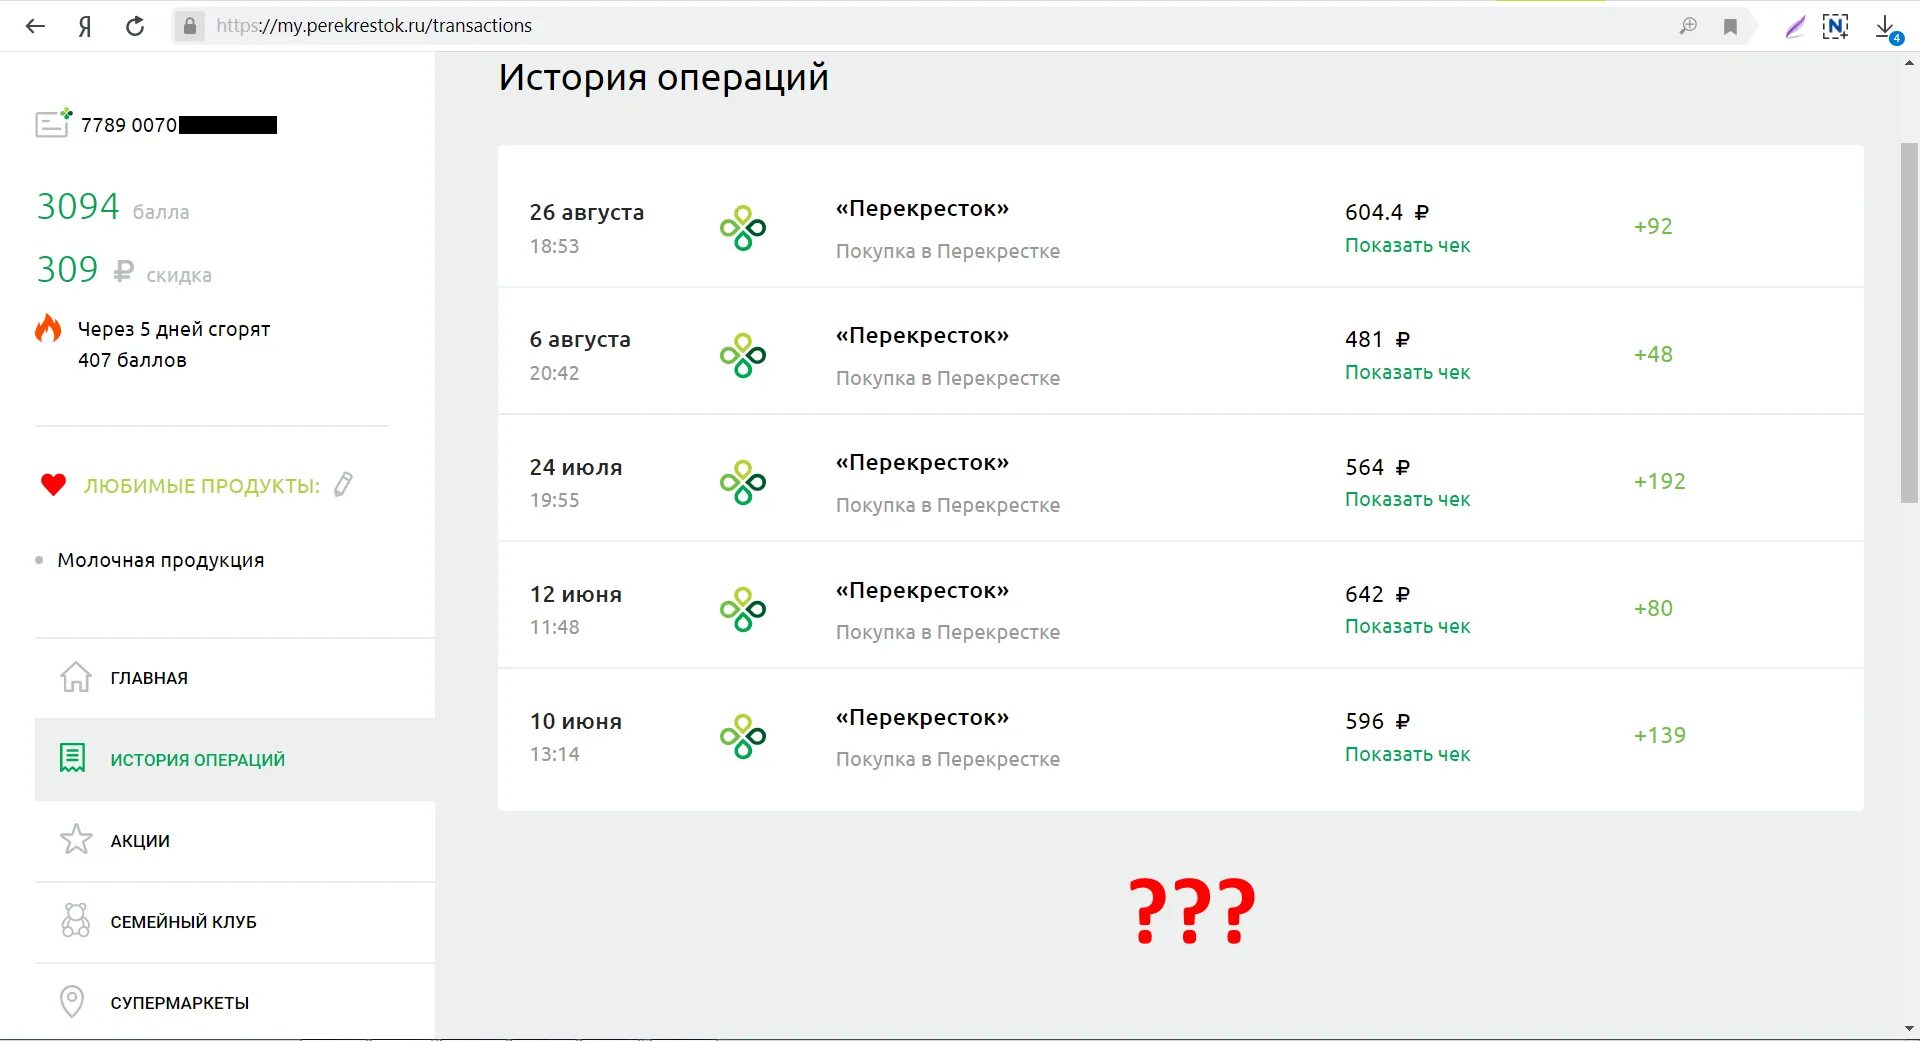Reload the page with the refresh icon
Image resolution: width=1920 pixels, height=1041 pixels.
(x=135, y=26)
